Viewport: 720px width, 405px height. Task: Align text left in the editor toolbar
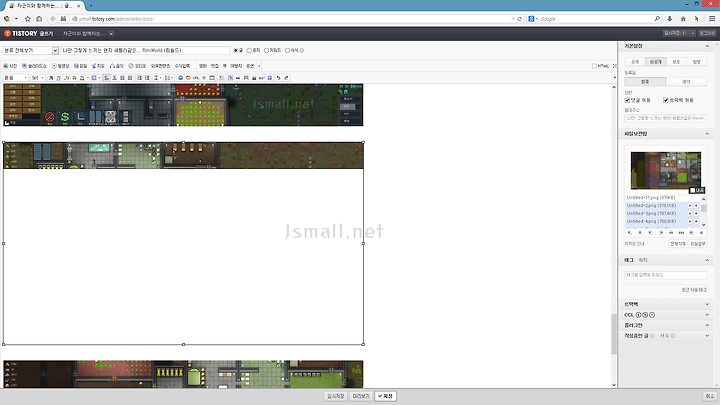coord(107,78)
